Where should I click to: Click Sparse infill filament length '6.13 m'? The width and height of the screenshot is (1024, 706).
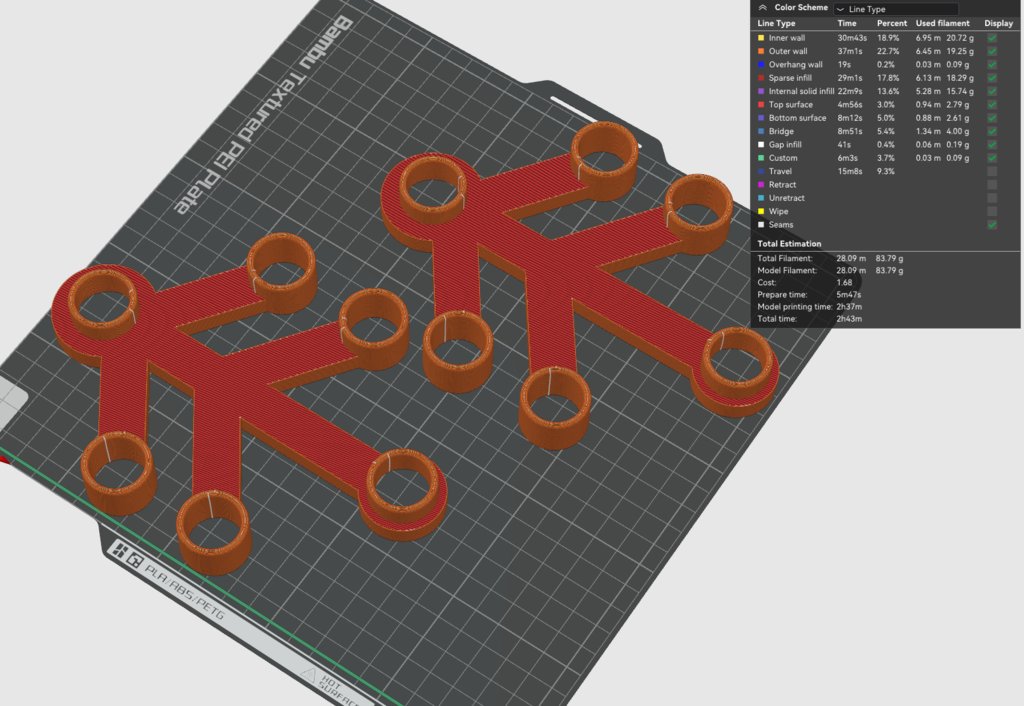pyautogui.click(x=928, y=78)
